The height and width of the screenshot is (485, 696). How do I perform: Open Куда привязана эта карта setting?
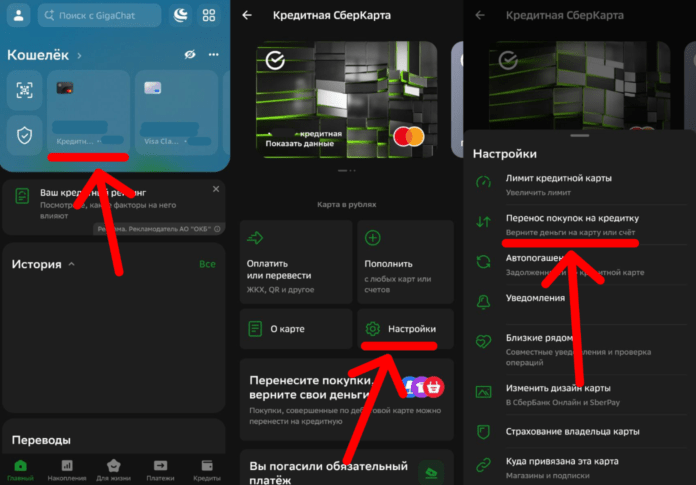(580, 468)
